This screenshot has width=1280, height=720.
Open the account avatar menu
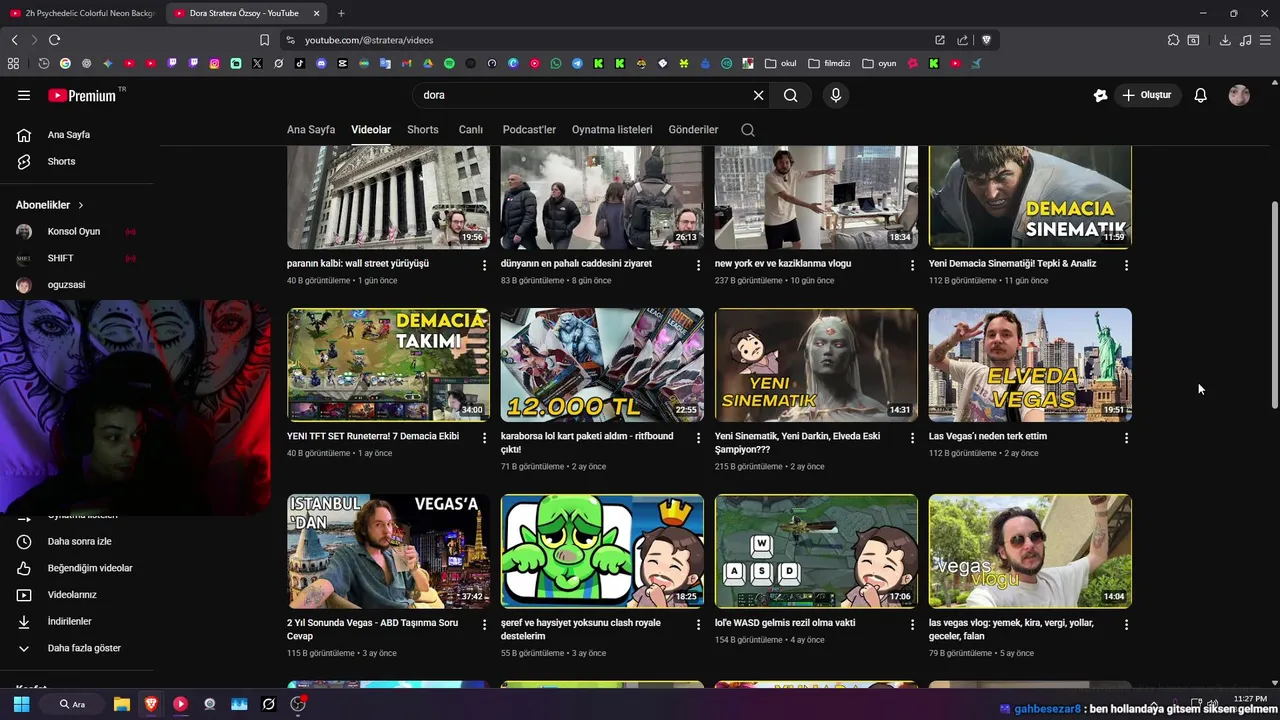pos(1239,95)
